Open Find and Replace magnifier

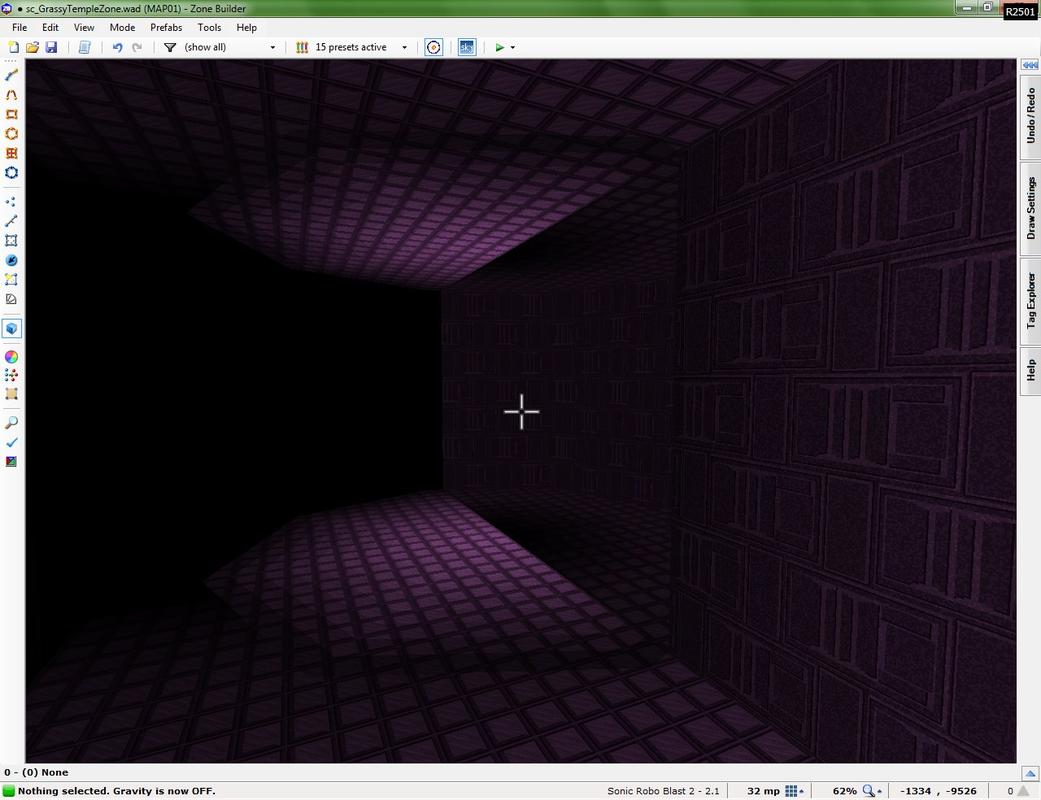[11, 423]
